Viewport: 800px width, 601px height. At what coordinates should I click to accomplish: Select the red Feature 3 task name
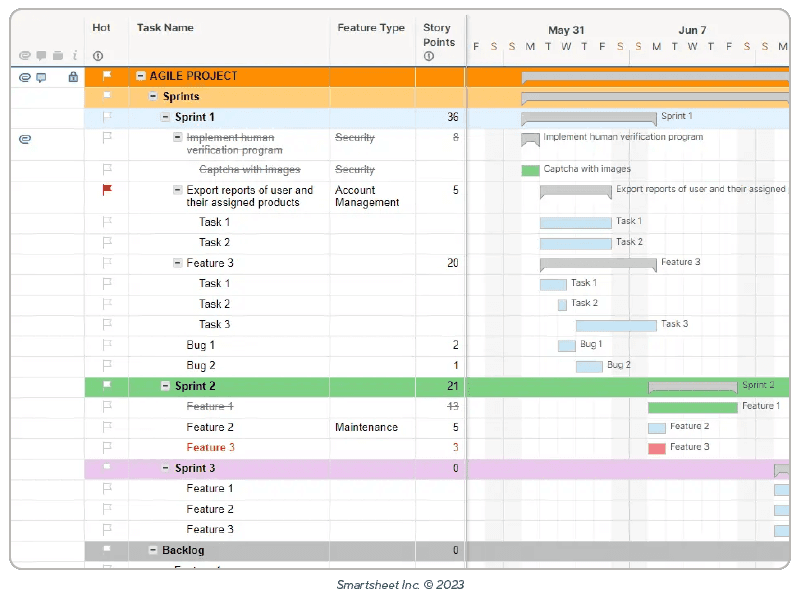[210, 447]
